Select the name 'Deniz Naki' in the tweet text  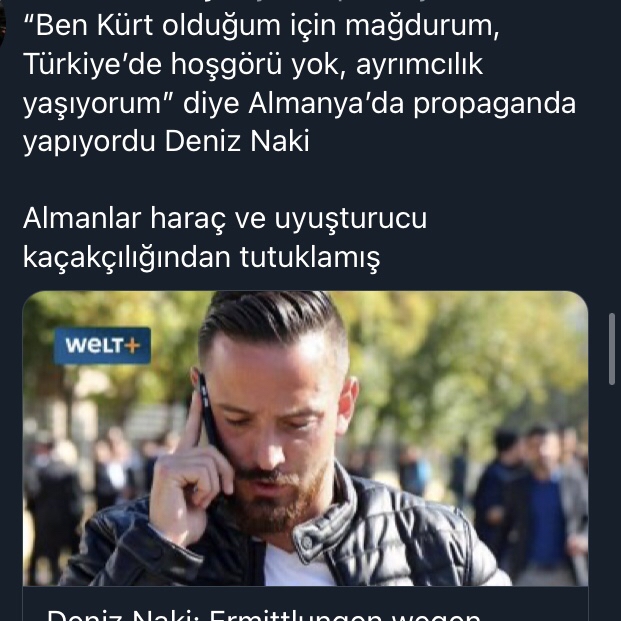tap(237, 141)
